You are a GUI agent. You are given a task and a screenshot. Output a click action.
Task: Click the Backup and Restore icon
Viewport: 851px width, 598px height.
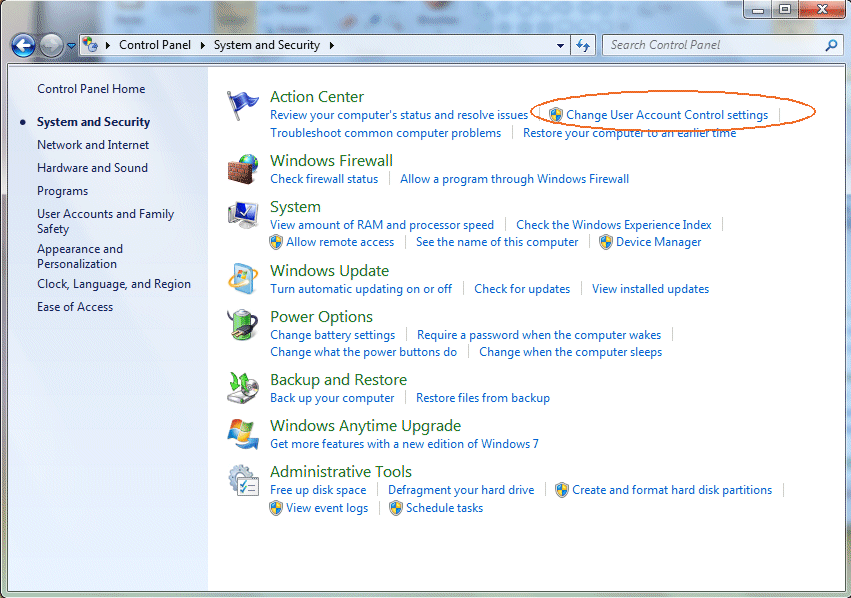pyautogui.click(x=243, y=388)
